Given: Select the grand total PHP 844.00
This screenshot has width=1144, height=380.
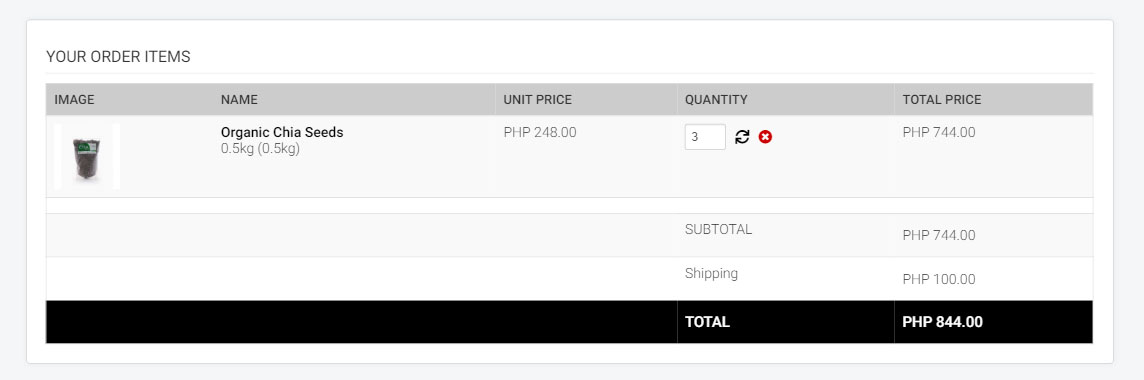Looking at the screenshot, I should point(943,322).
